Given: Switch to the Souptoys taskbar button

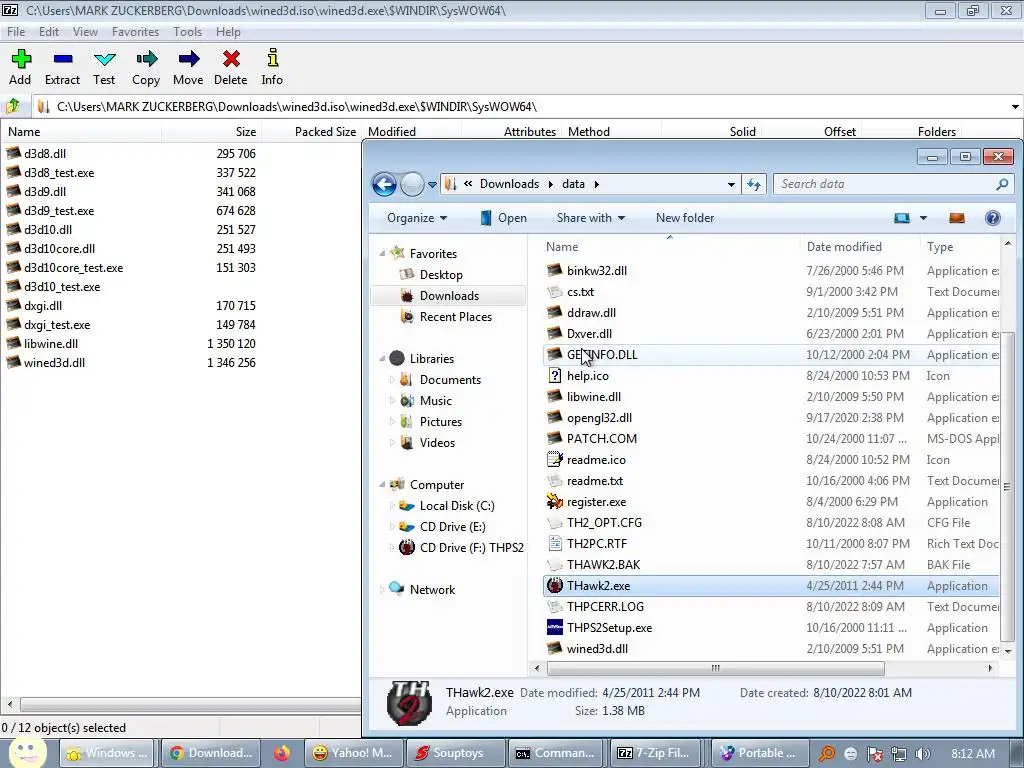Looking at the screenshot, I should pyautogui.click(x=456, y=753).
